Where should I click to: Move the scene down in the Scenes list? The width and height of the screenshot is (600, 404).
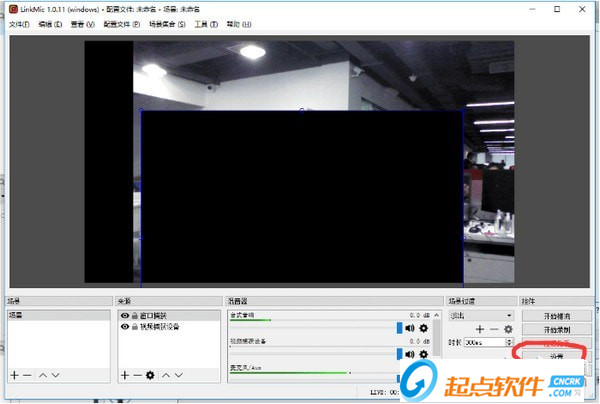tap(55, 375)
